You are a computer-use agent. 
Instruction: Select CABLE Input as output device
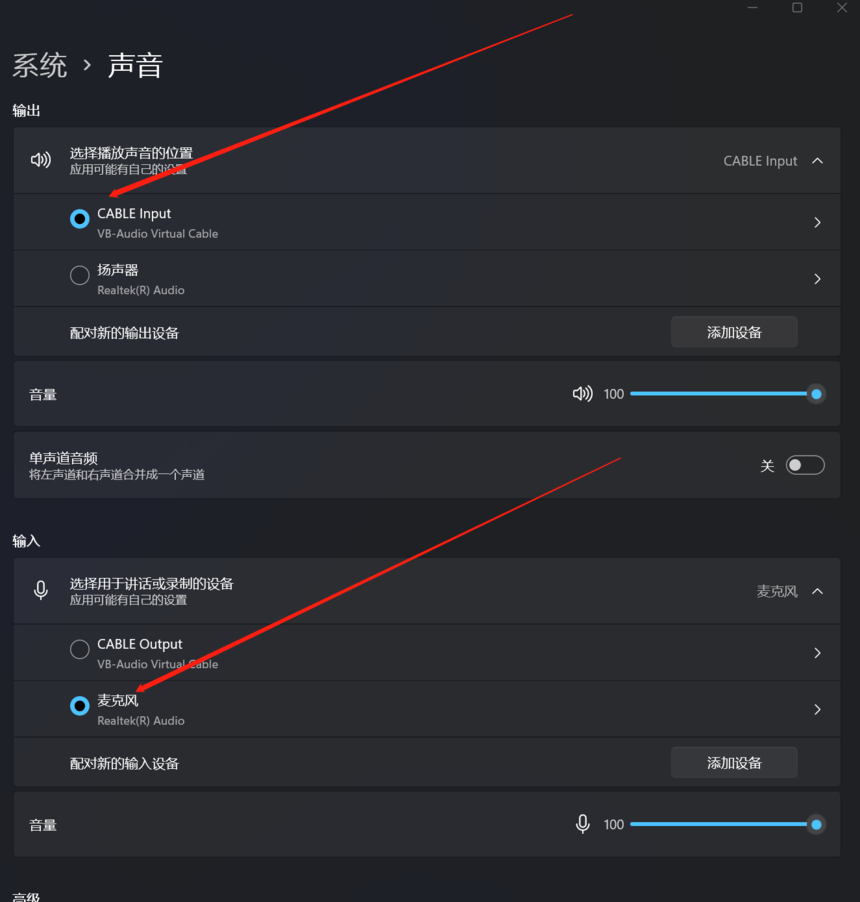coord(79,219)
